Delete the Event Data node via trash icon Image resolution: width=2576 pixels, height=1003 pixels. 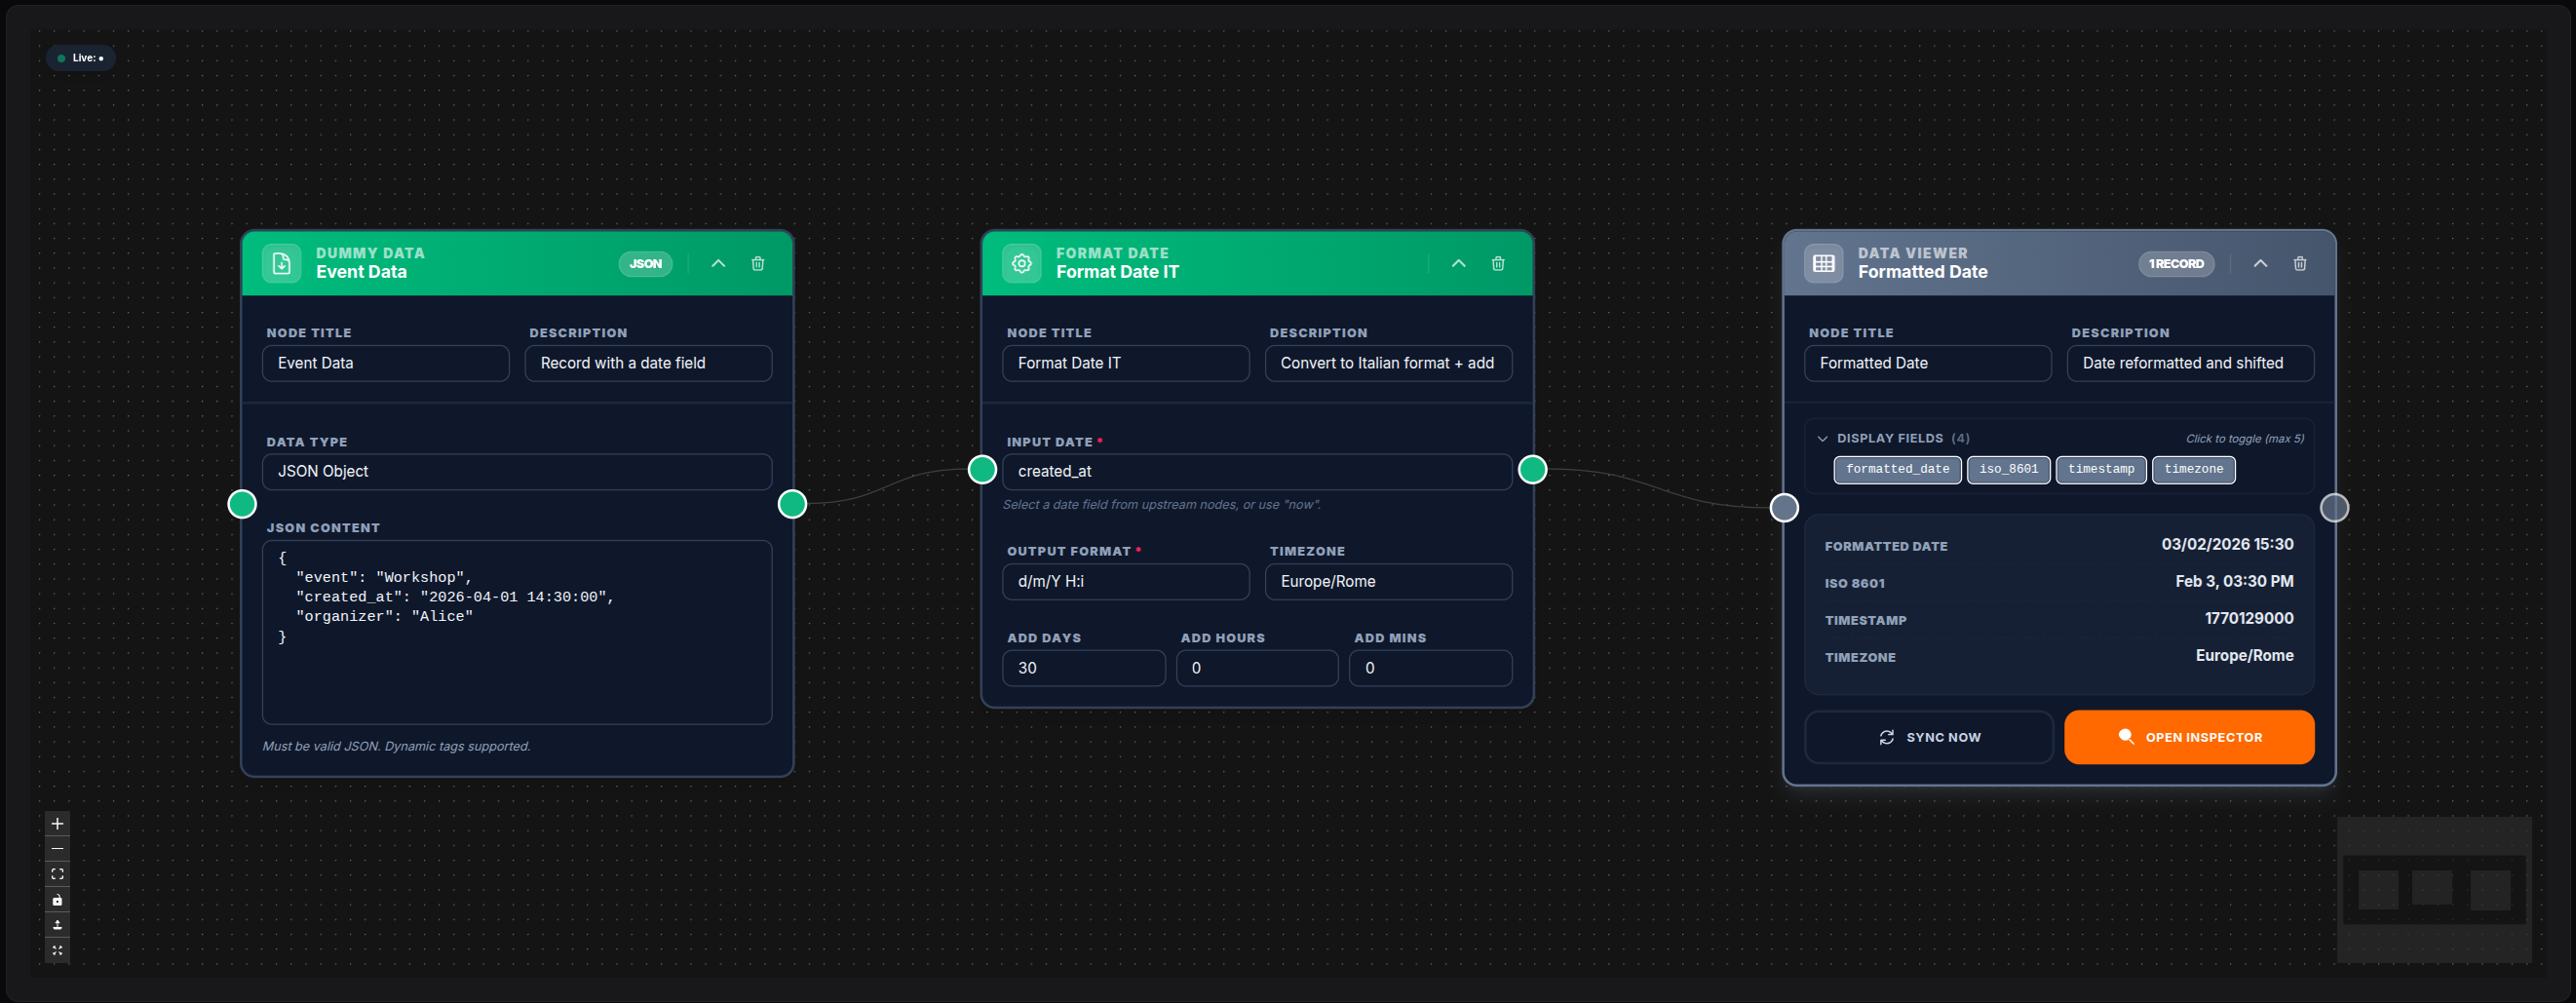(757, 264)
